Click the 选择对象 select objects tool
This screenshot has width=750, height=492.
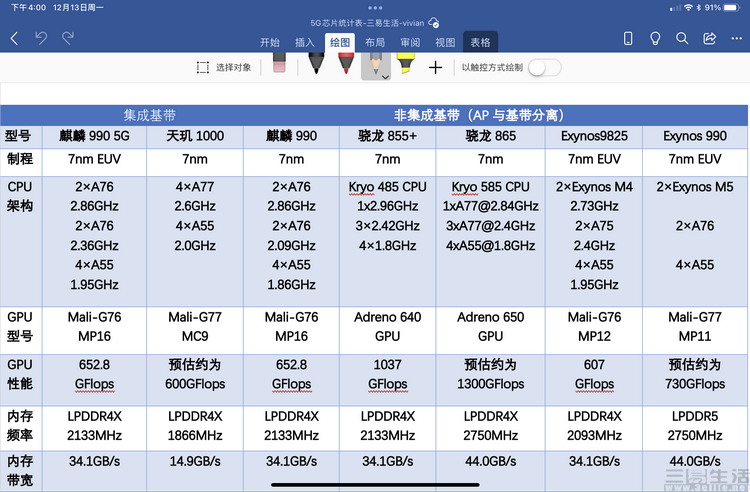coord(224,67)
